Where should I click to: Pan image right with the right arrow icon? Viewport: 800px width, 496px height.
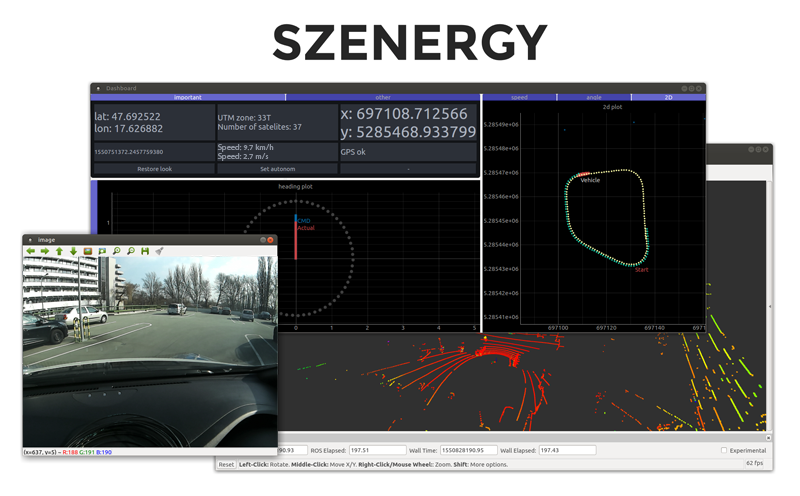pyautogui.click(x=45, y=251)
